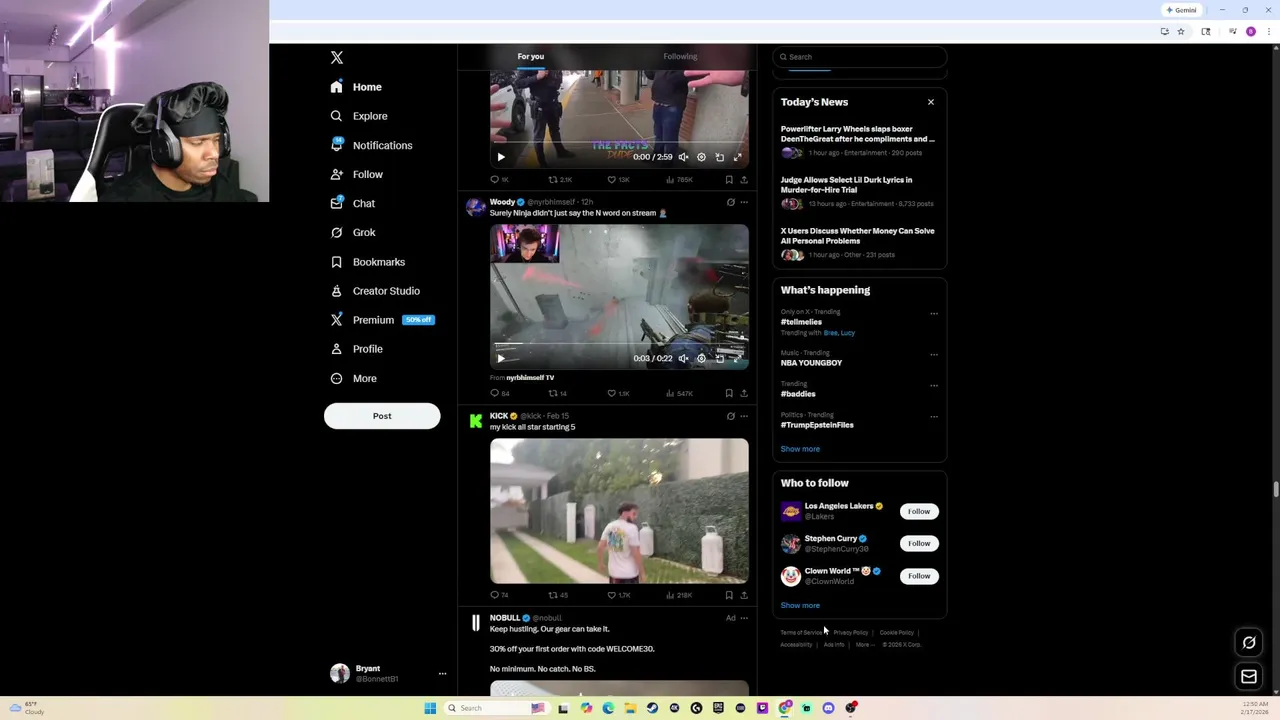This screenshot has height=720, width=1280.
Task: Open File Explorer from taskbar
Action: point(630,708)
